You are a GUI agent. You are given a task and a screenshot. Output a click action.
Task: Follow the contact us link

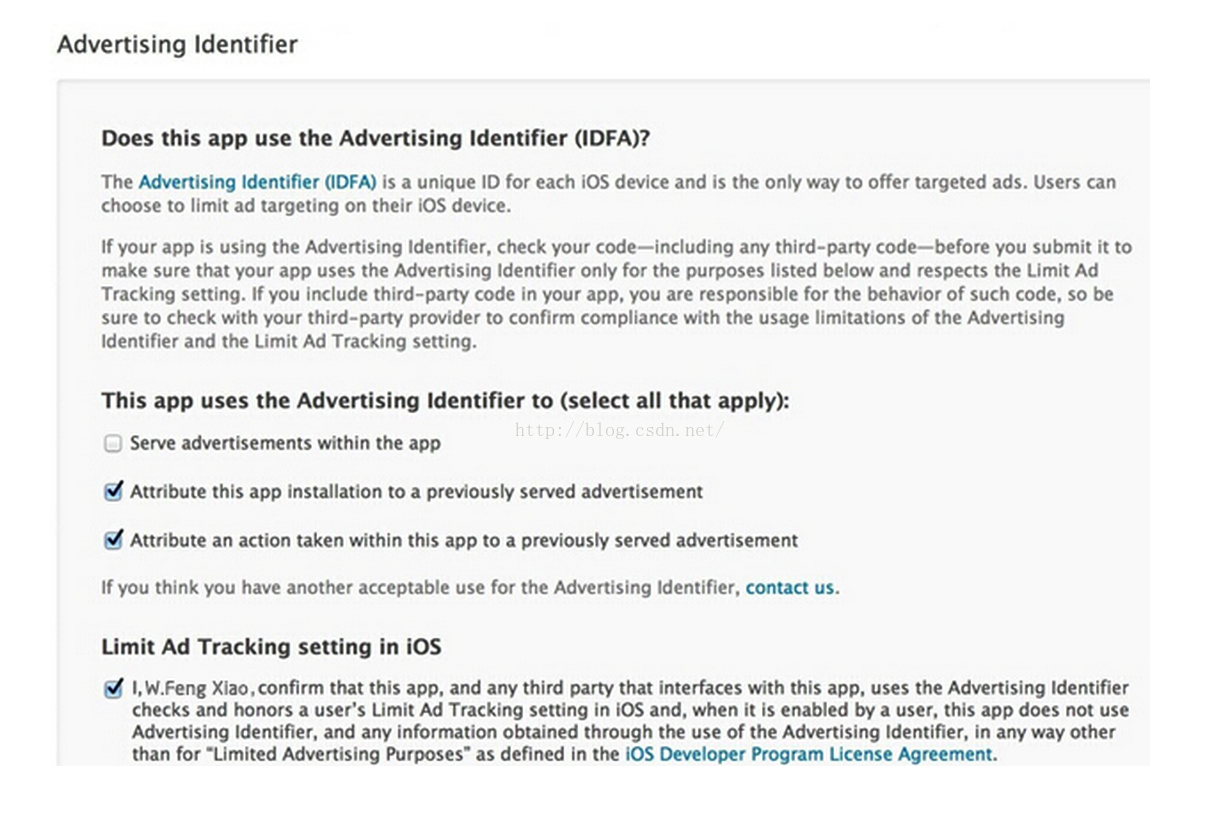790,588
